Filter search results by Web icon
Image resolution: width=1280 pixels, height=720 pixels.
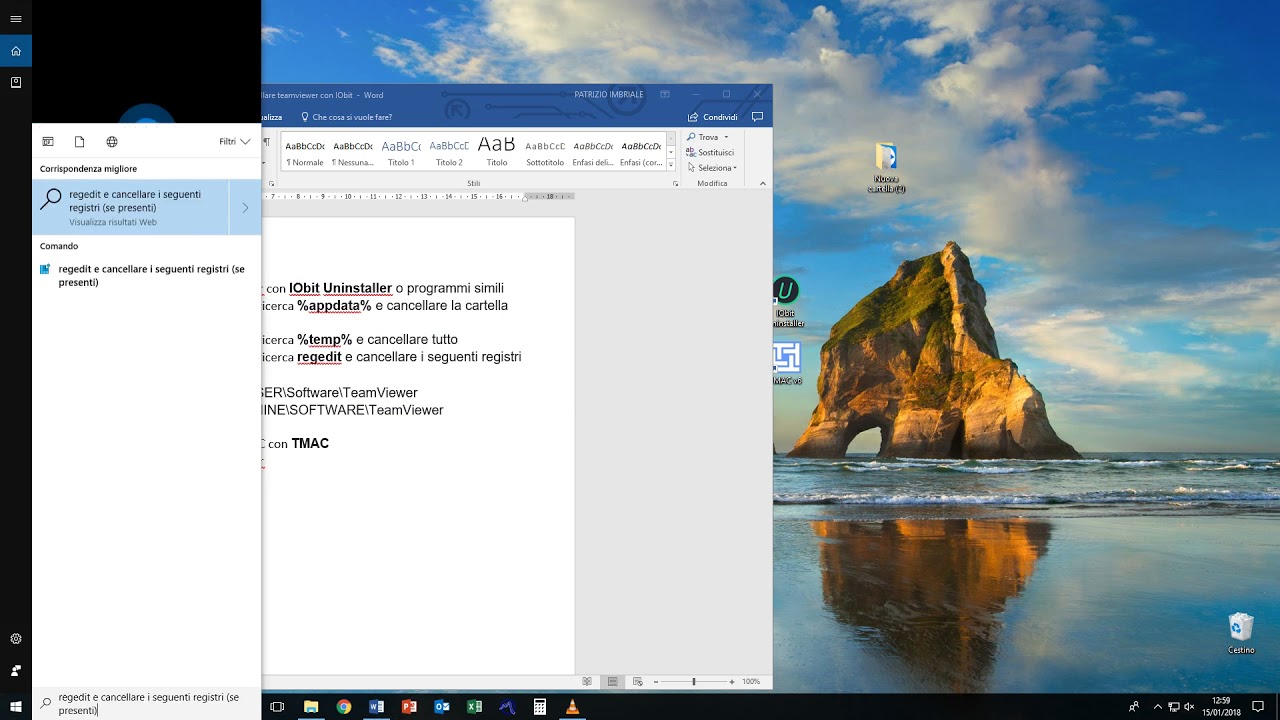(x=111, y=142)
